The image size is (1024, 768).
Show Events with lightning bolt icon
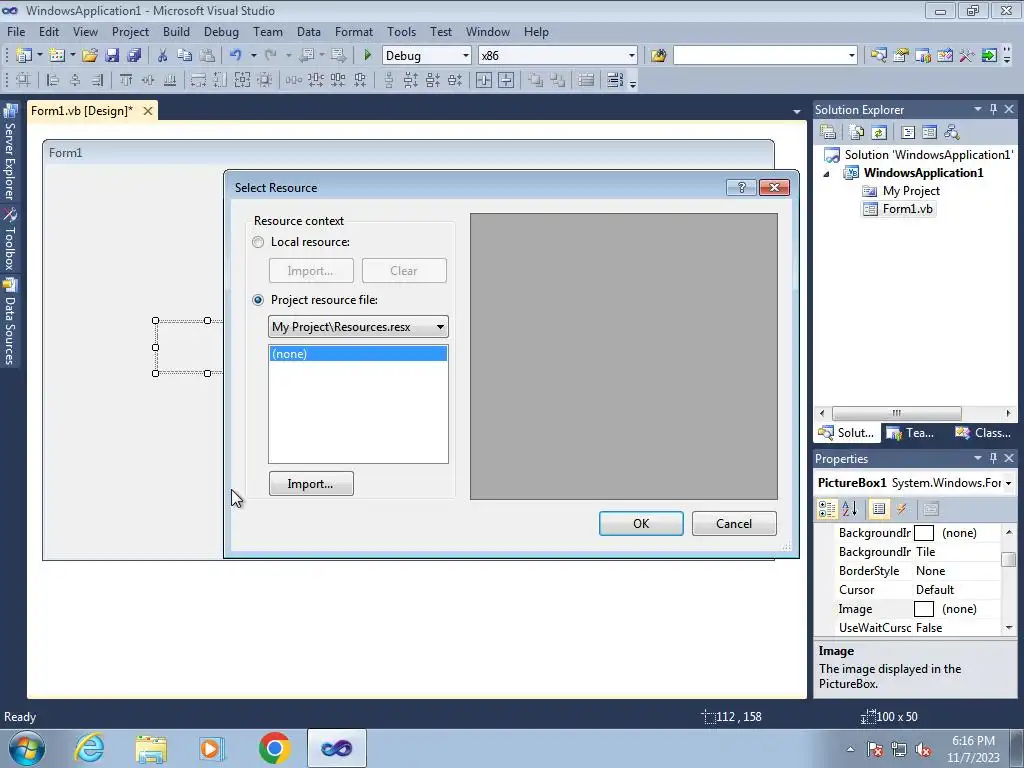tap(901, 509)
